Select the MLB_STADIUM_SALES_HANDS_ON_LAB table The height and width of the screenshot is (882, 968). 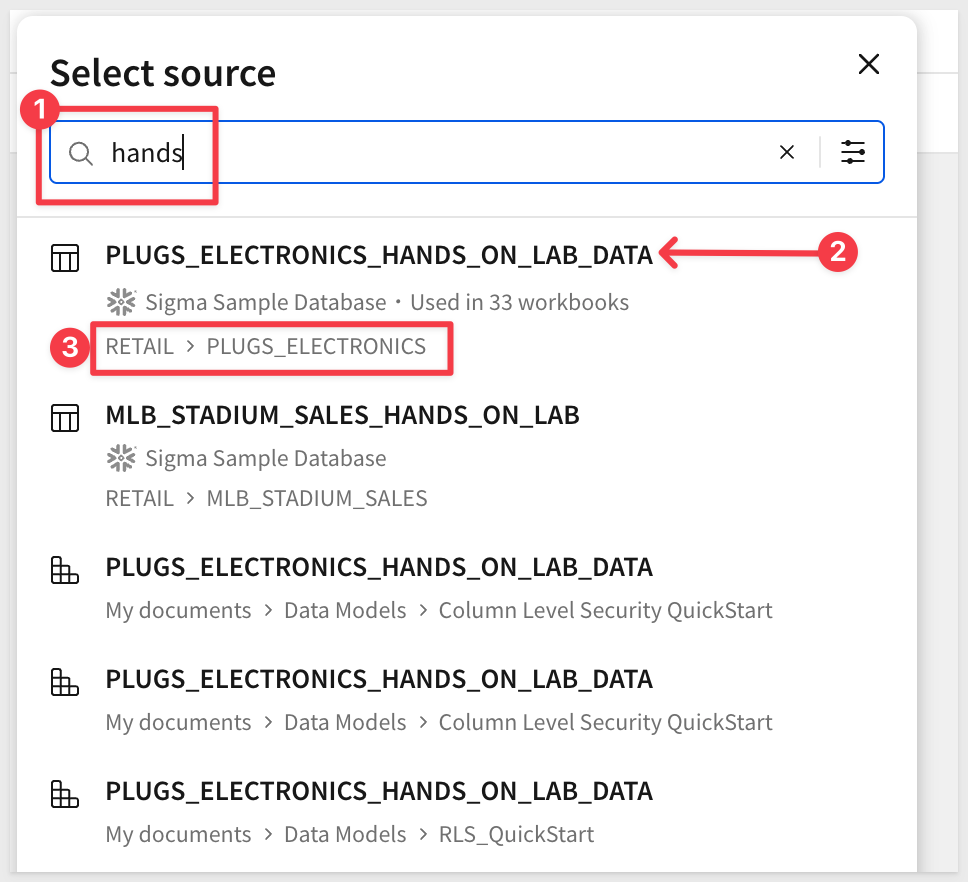tap(342, 414)
